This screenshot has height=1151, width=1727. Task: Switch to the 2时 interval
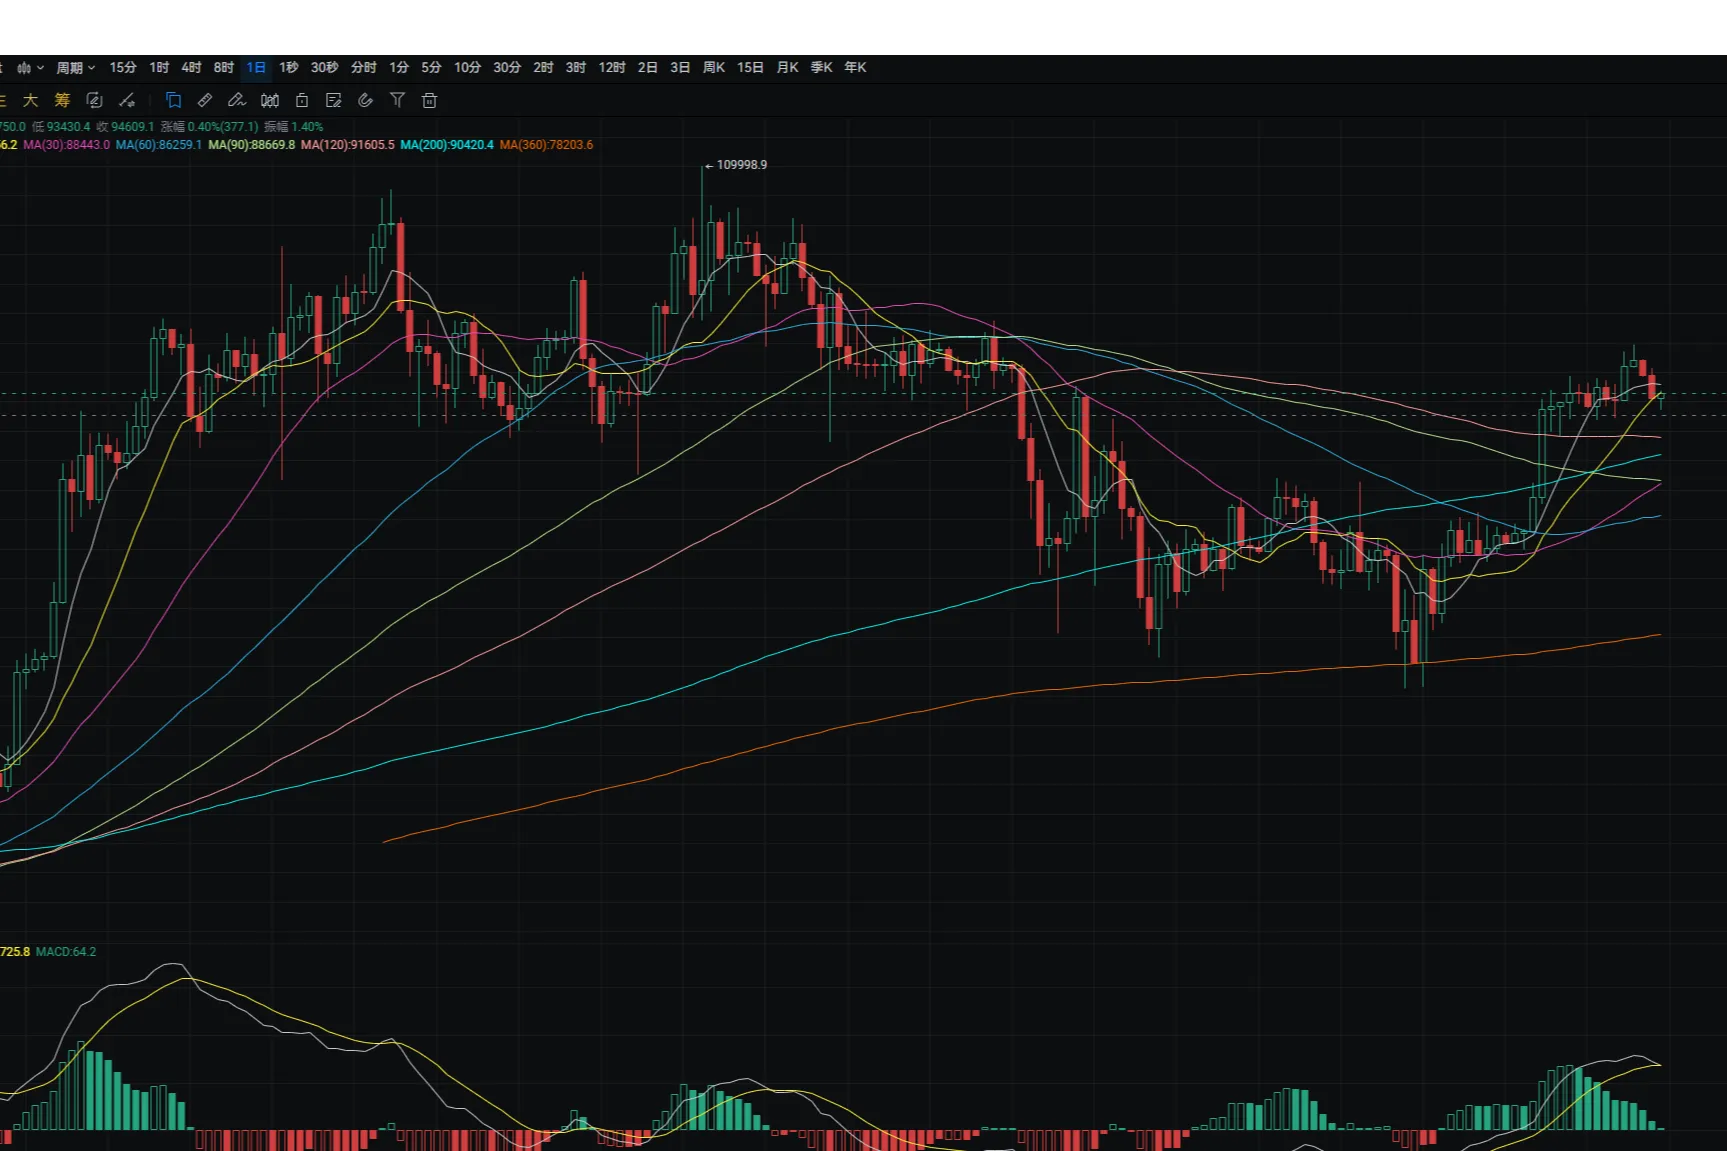pyautogui.click(x=543, y=68)
